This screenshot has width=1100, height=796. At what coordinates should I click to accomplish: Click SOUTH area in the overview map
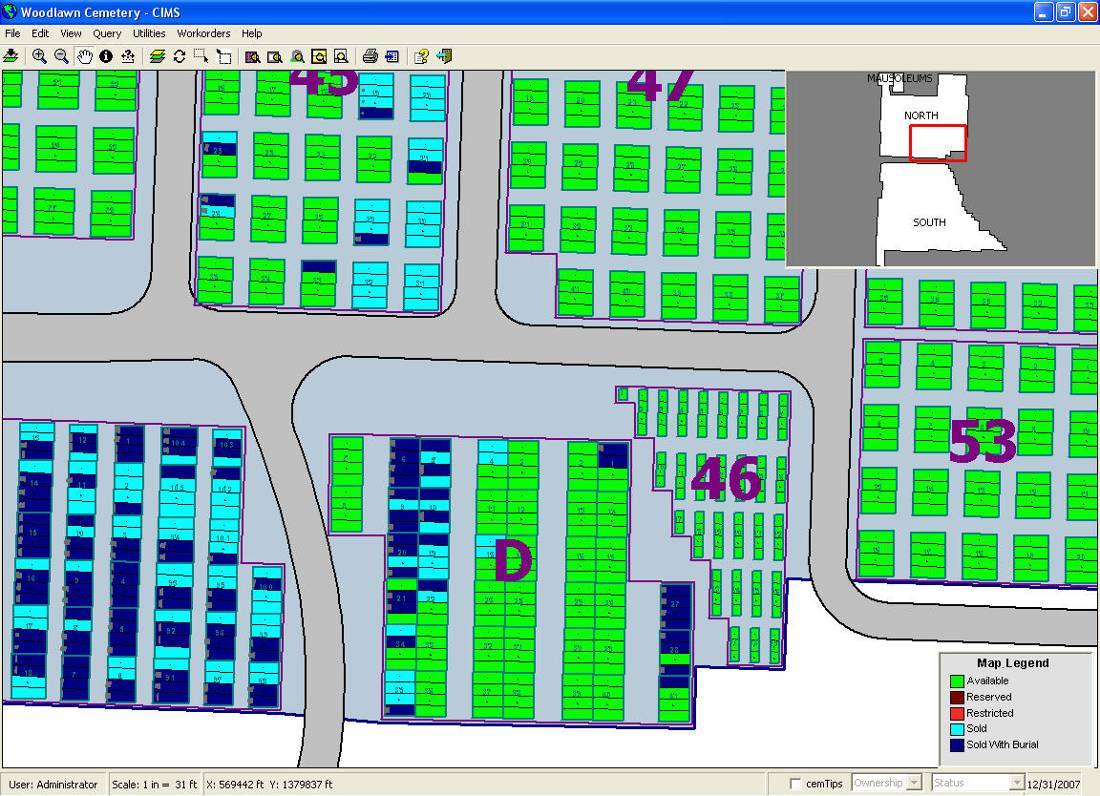pyautogui.click(x=929, y=222)
